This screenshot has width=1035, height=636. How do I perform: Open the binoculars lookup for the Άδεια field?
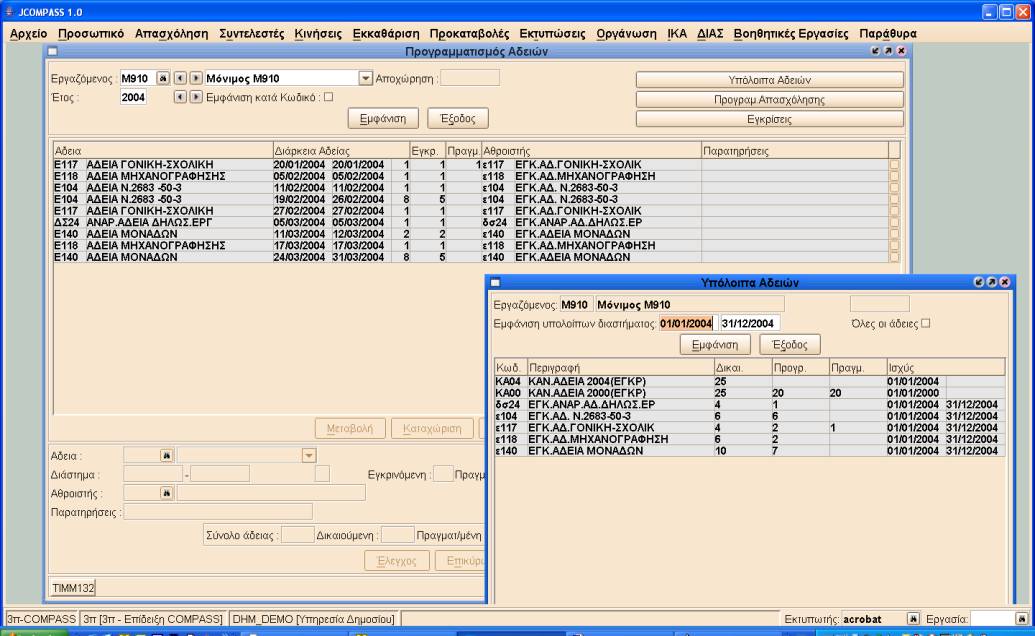click(166, 455)
